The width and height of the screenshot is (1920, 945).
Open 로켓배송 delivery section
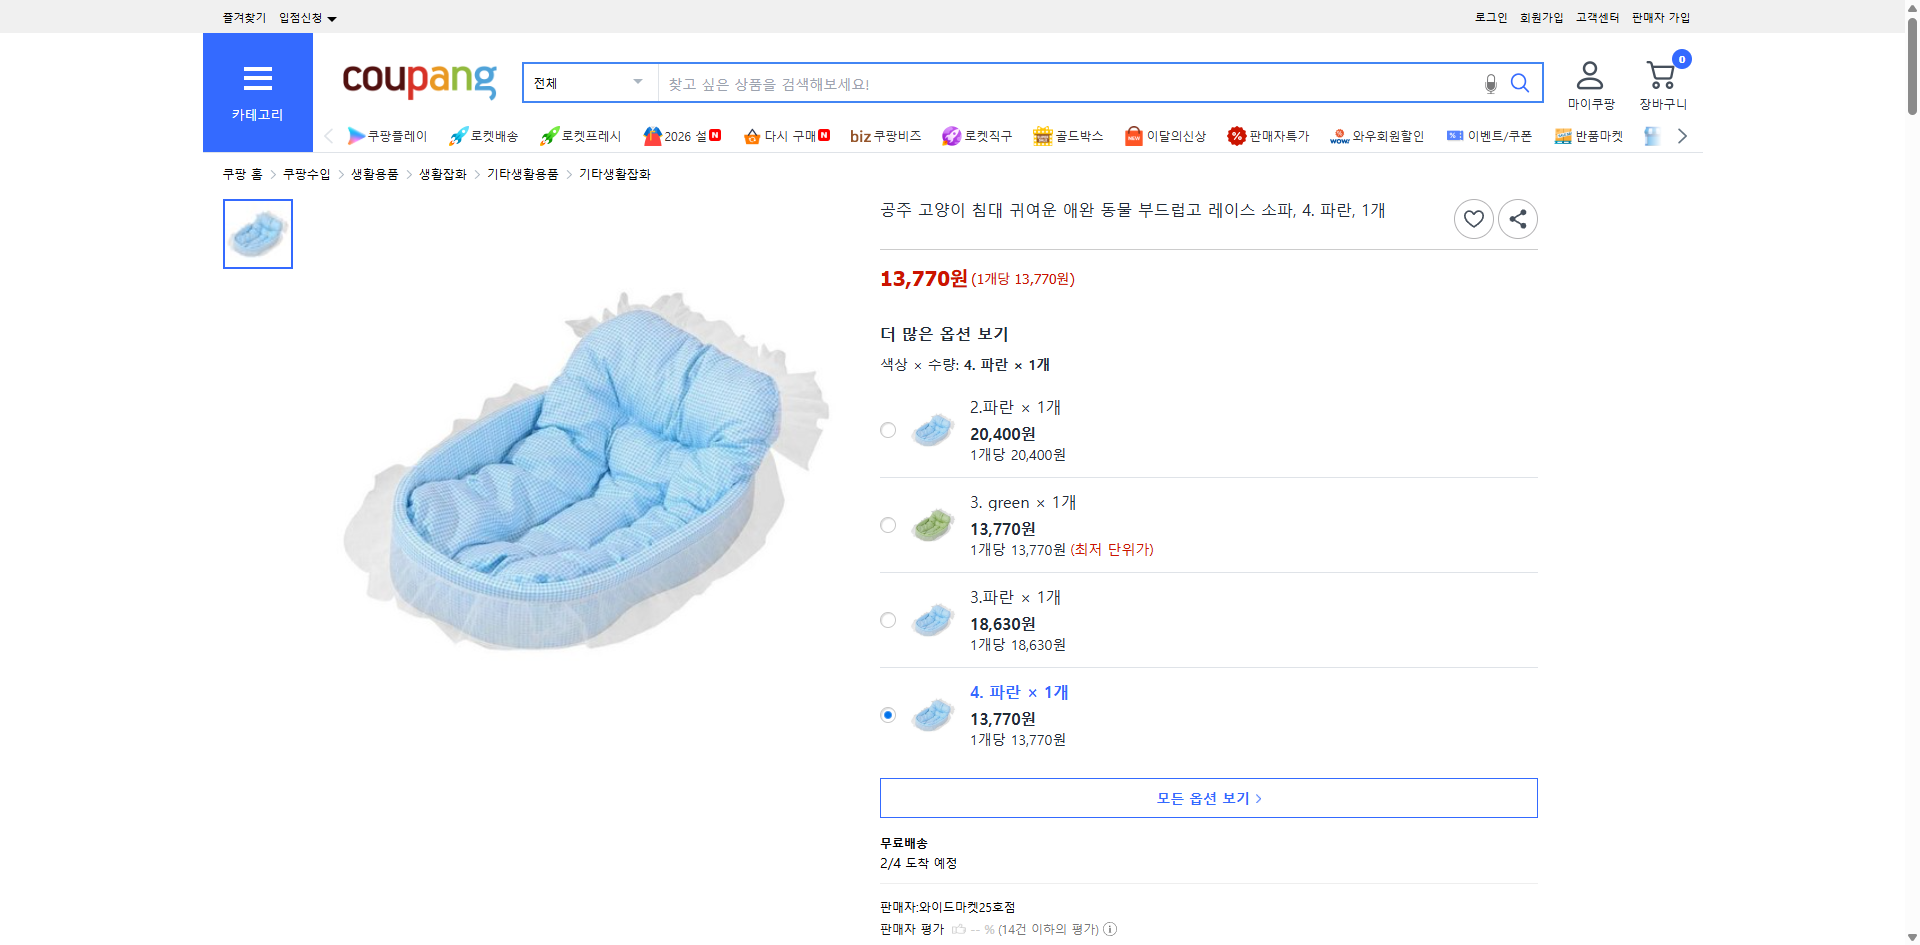(x=484, y=136)
